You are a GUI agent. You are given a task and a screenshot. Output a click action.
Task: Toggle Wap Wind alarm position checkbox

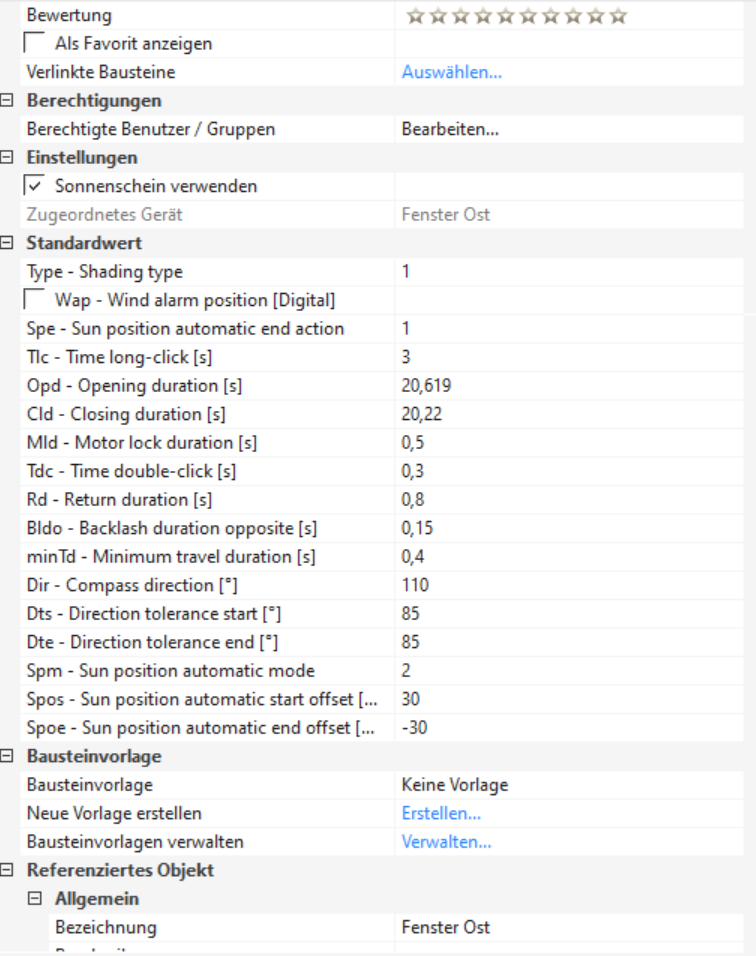34,300
